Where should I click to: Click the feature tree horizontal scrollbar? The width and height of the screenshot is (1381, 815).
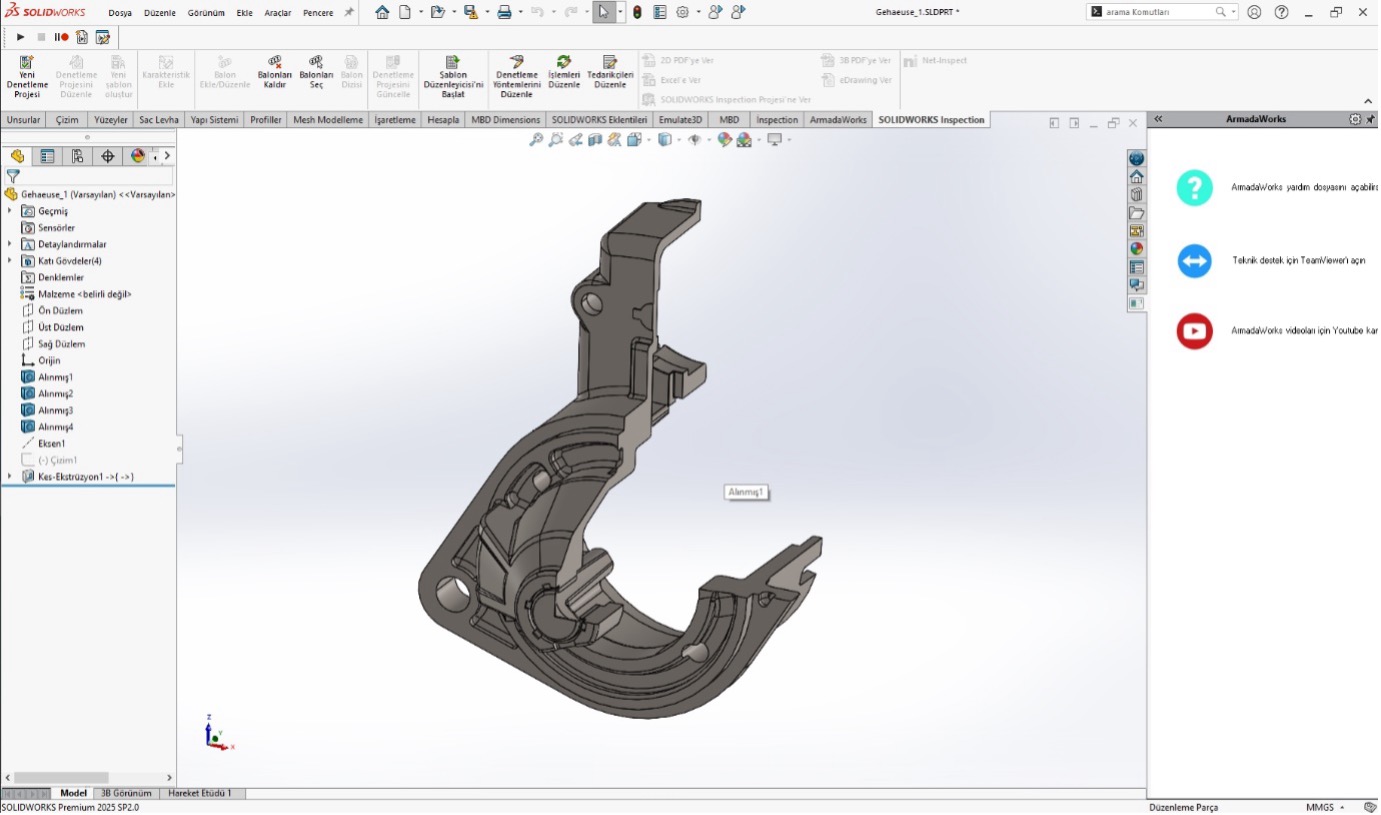61,778
